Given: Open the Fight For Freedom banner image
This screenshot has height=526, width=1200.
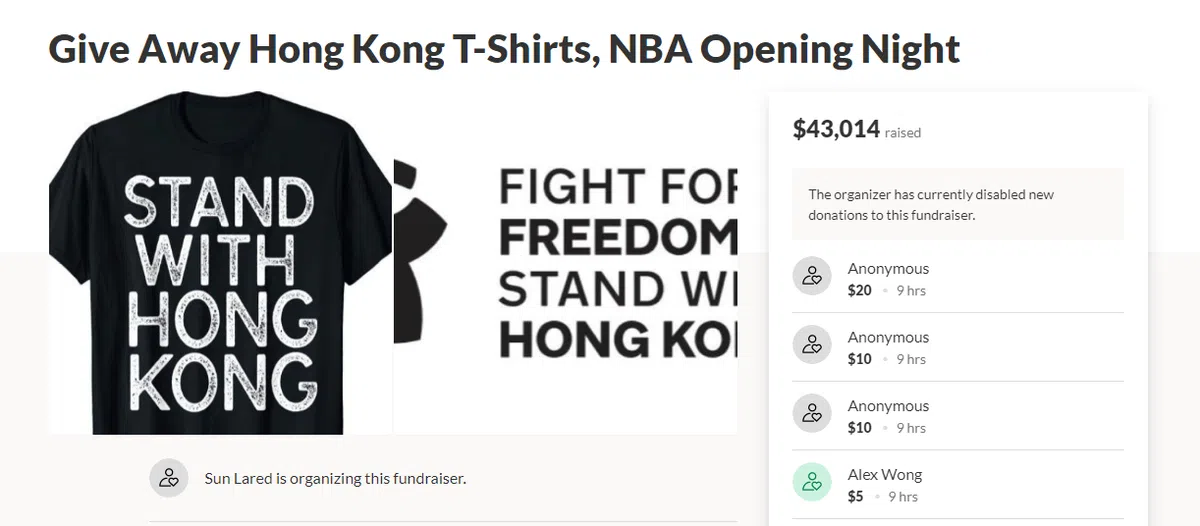Looking at the screenshot, I should pyautogui.click(x=616, y=264).
